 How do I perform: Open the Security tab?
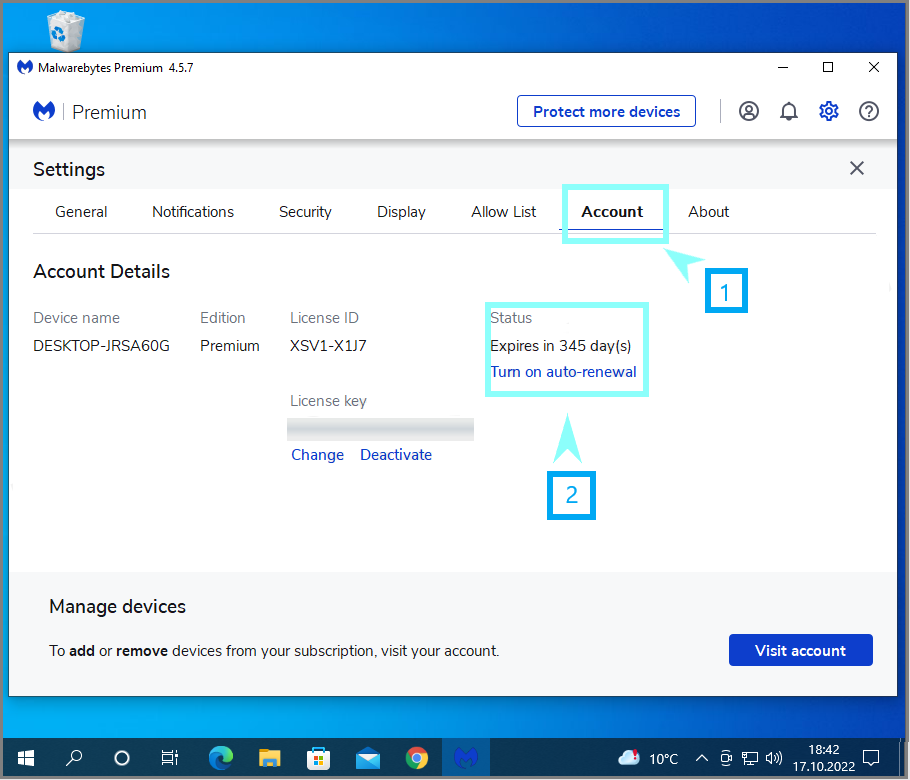[305, 212]
